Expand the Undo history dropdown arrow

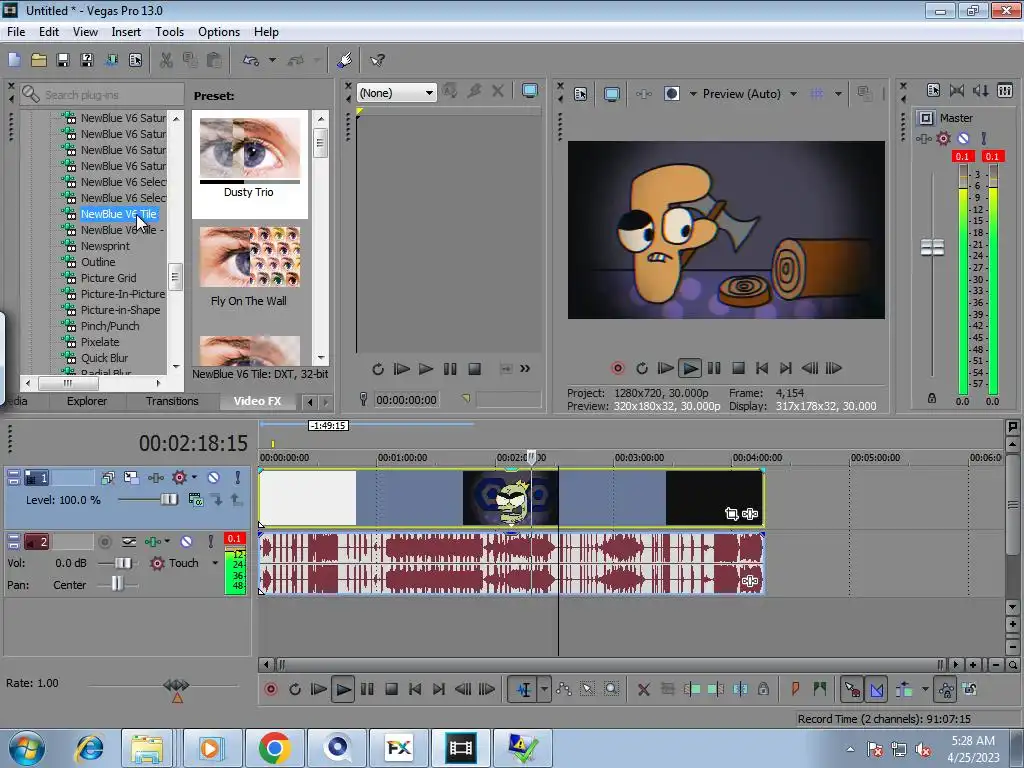272,60
